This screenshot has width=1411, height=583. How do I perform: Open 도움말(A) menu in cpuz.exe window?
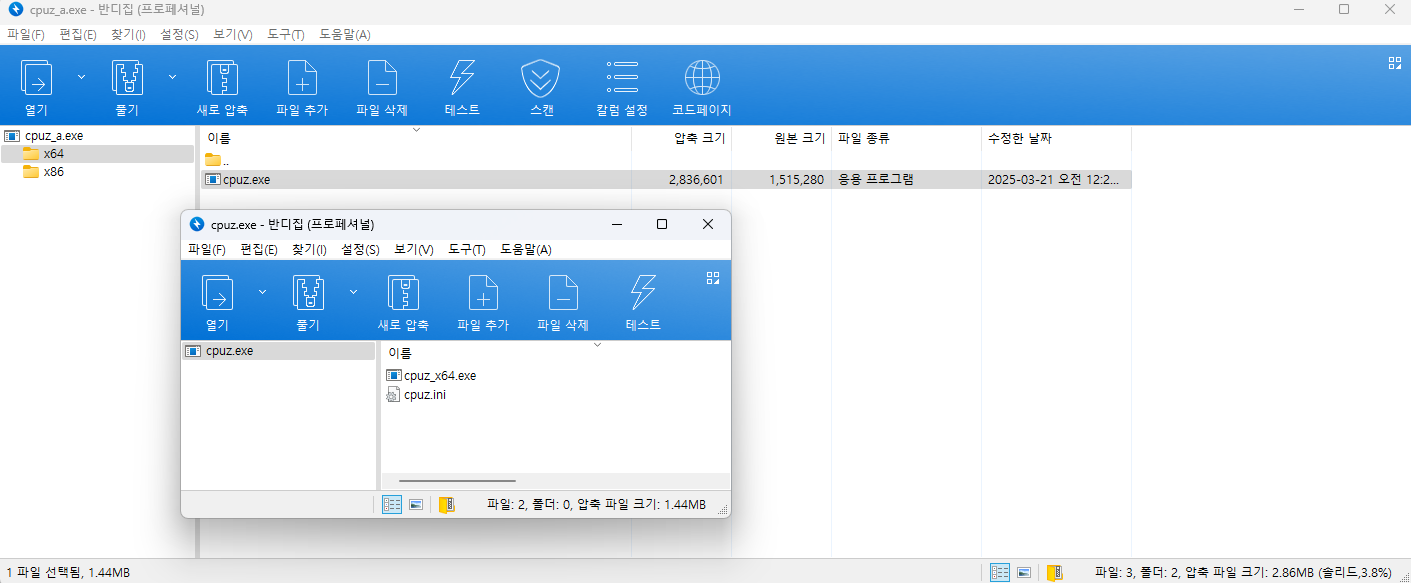tap(526, 249)
